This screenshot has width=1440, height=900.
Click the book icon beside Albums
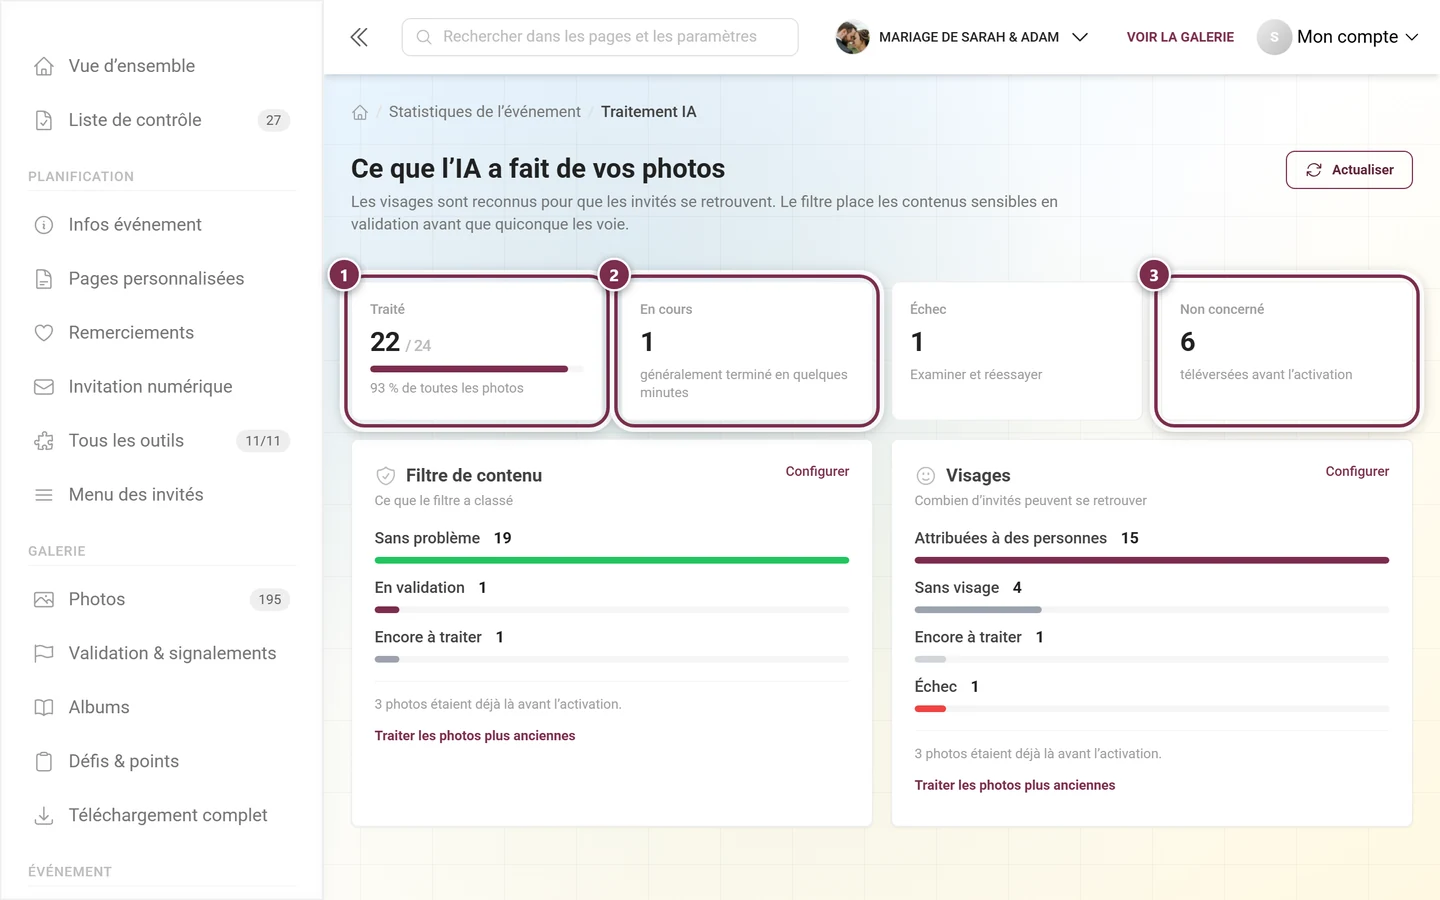click(x=44, y=708)
